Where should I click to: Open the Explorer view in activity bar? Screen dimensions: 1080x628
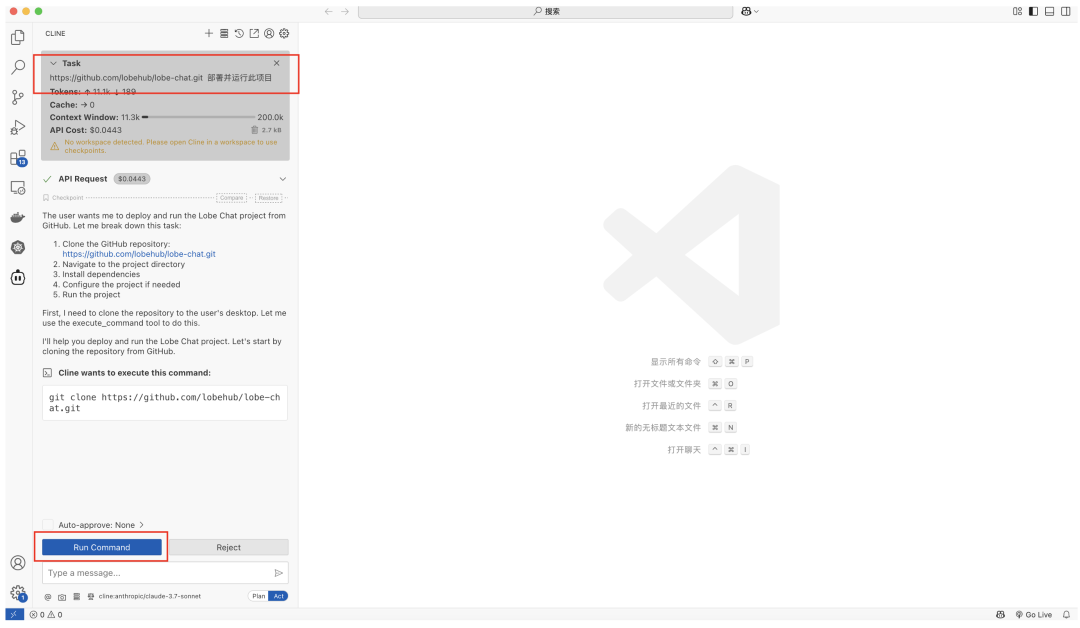18,37
